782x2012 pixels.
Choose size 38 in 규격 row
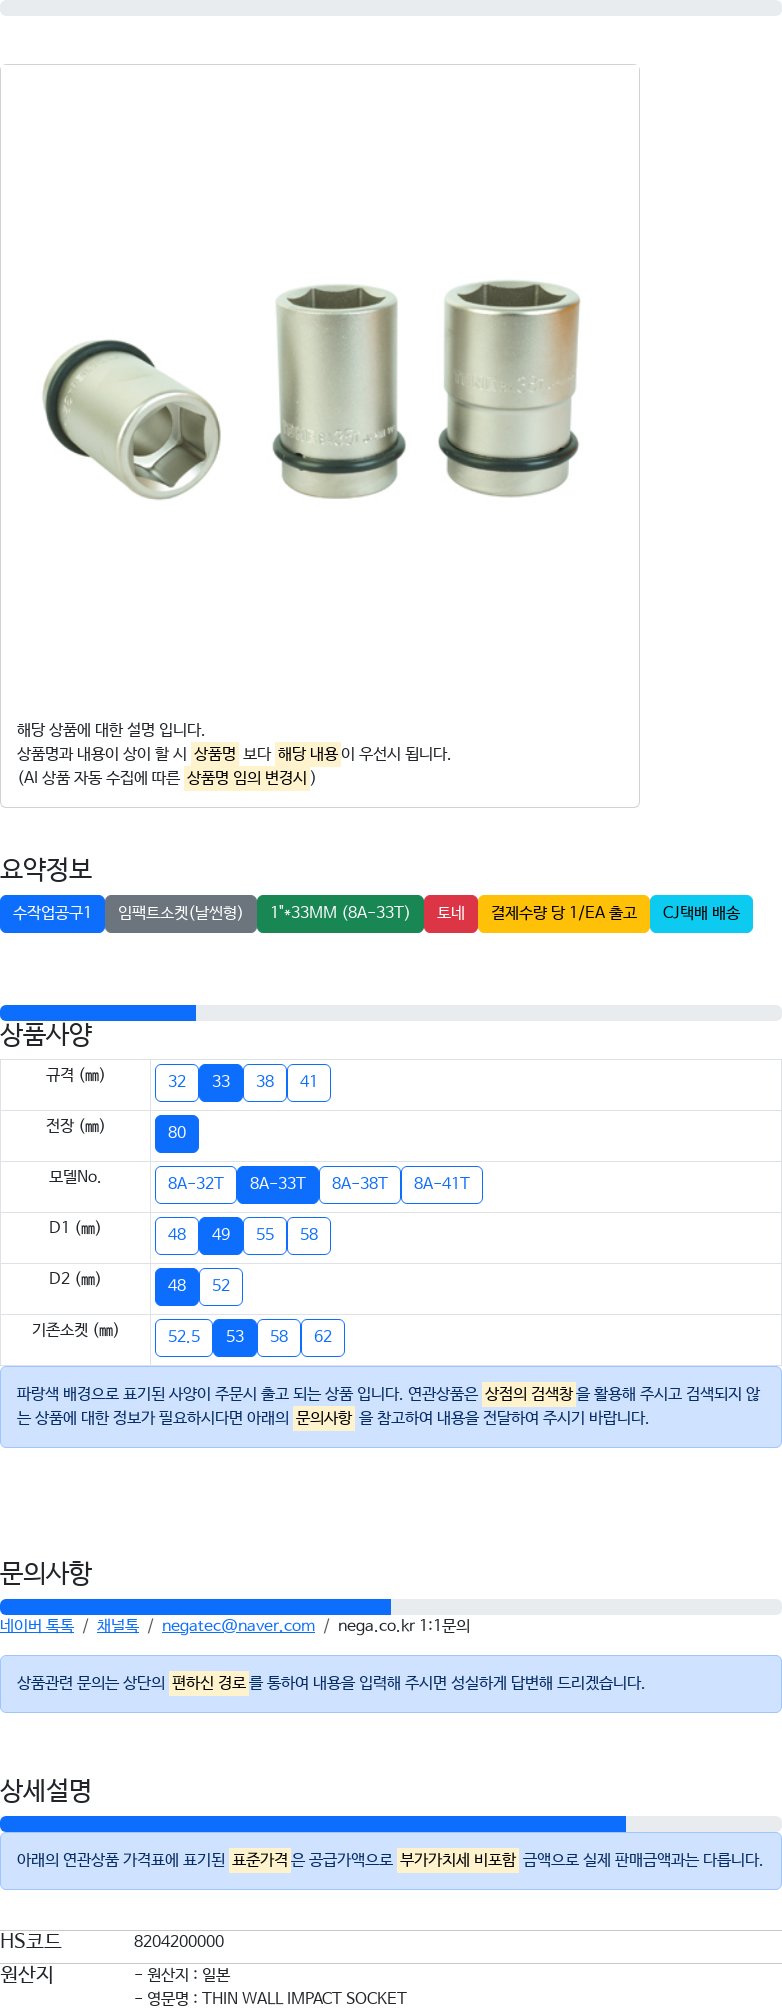[x=265, y=1082]
